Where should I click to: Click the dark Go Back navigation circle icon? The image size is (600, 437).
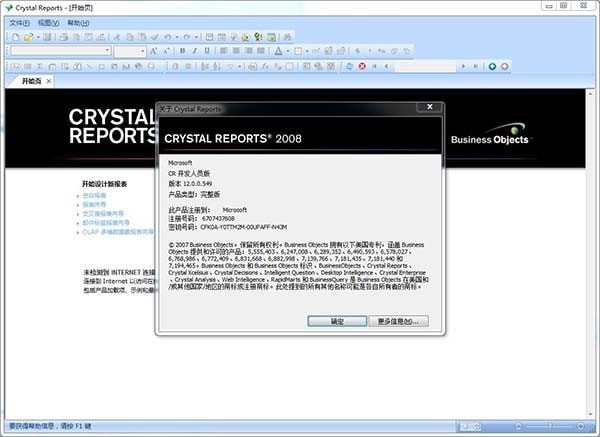click(x=492, y=66)
